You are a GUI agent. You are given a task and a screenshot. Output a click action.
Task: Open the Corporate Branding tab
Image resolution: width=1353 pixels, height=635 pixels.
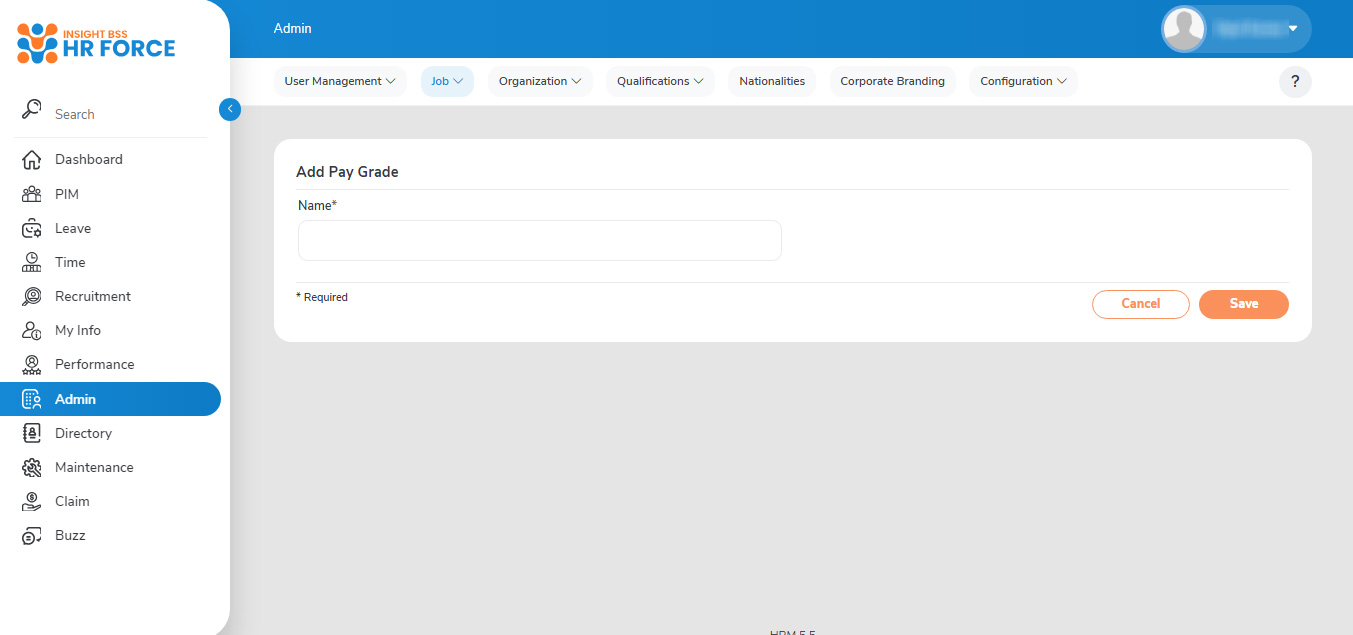(x=892, y=81)
